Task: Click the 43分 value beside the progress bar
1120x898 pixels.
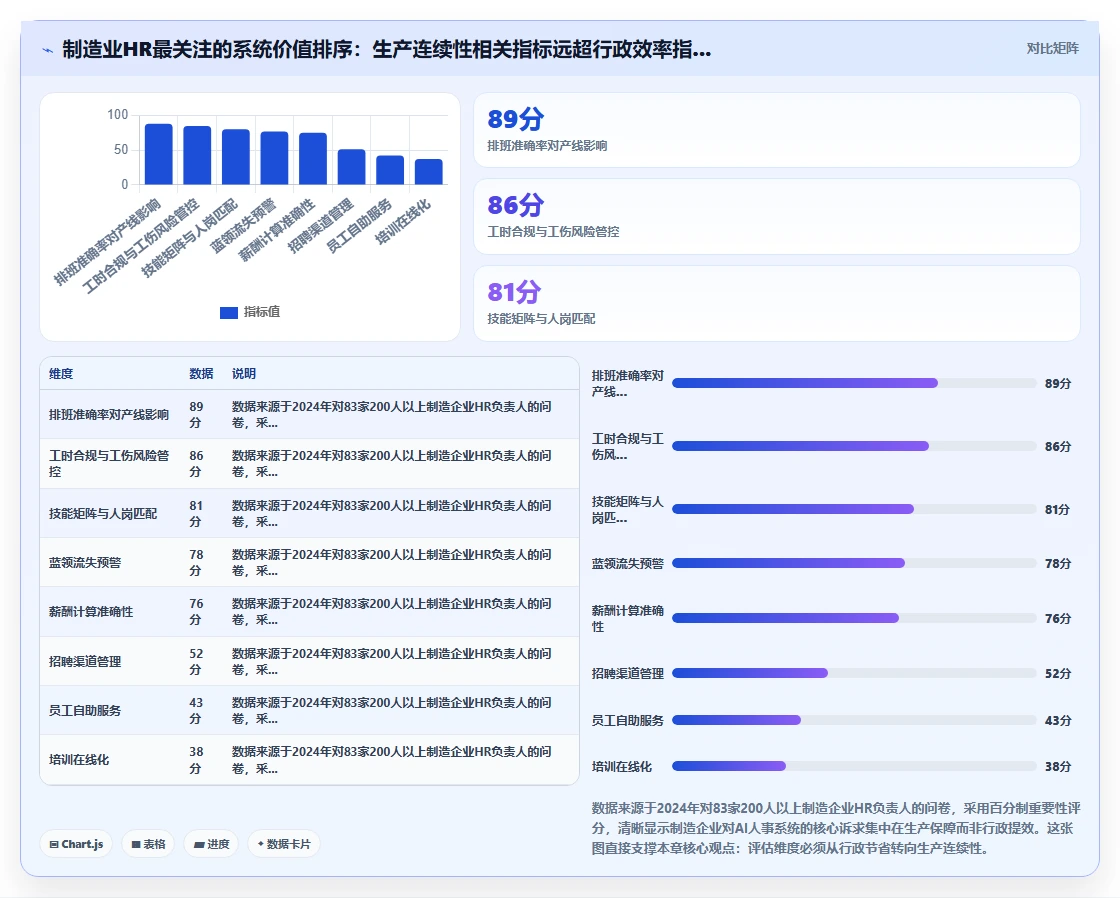Action: click(1058, 721)
